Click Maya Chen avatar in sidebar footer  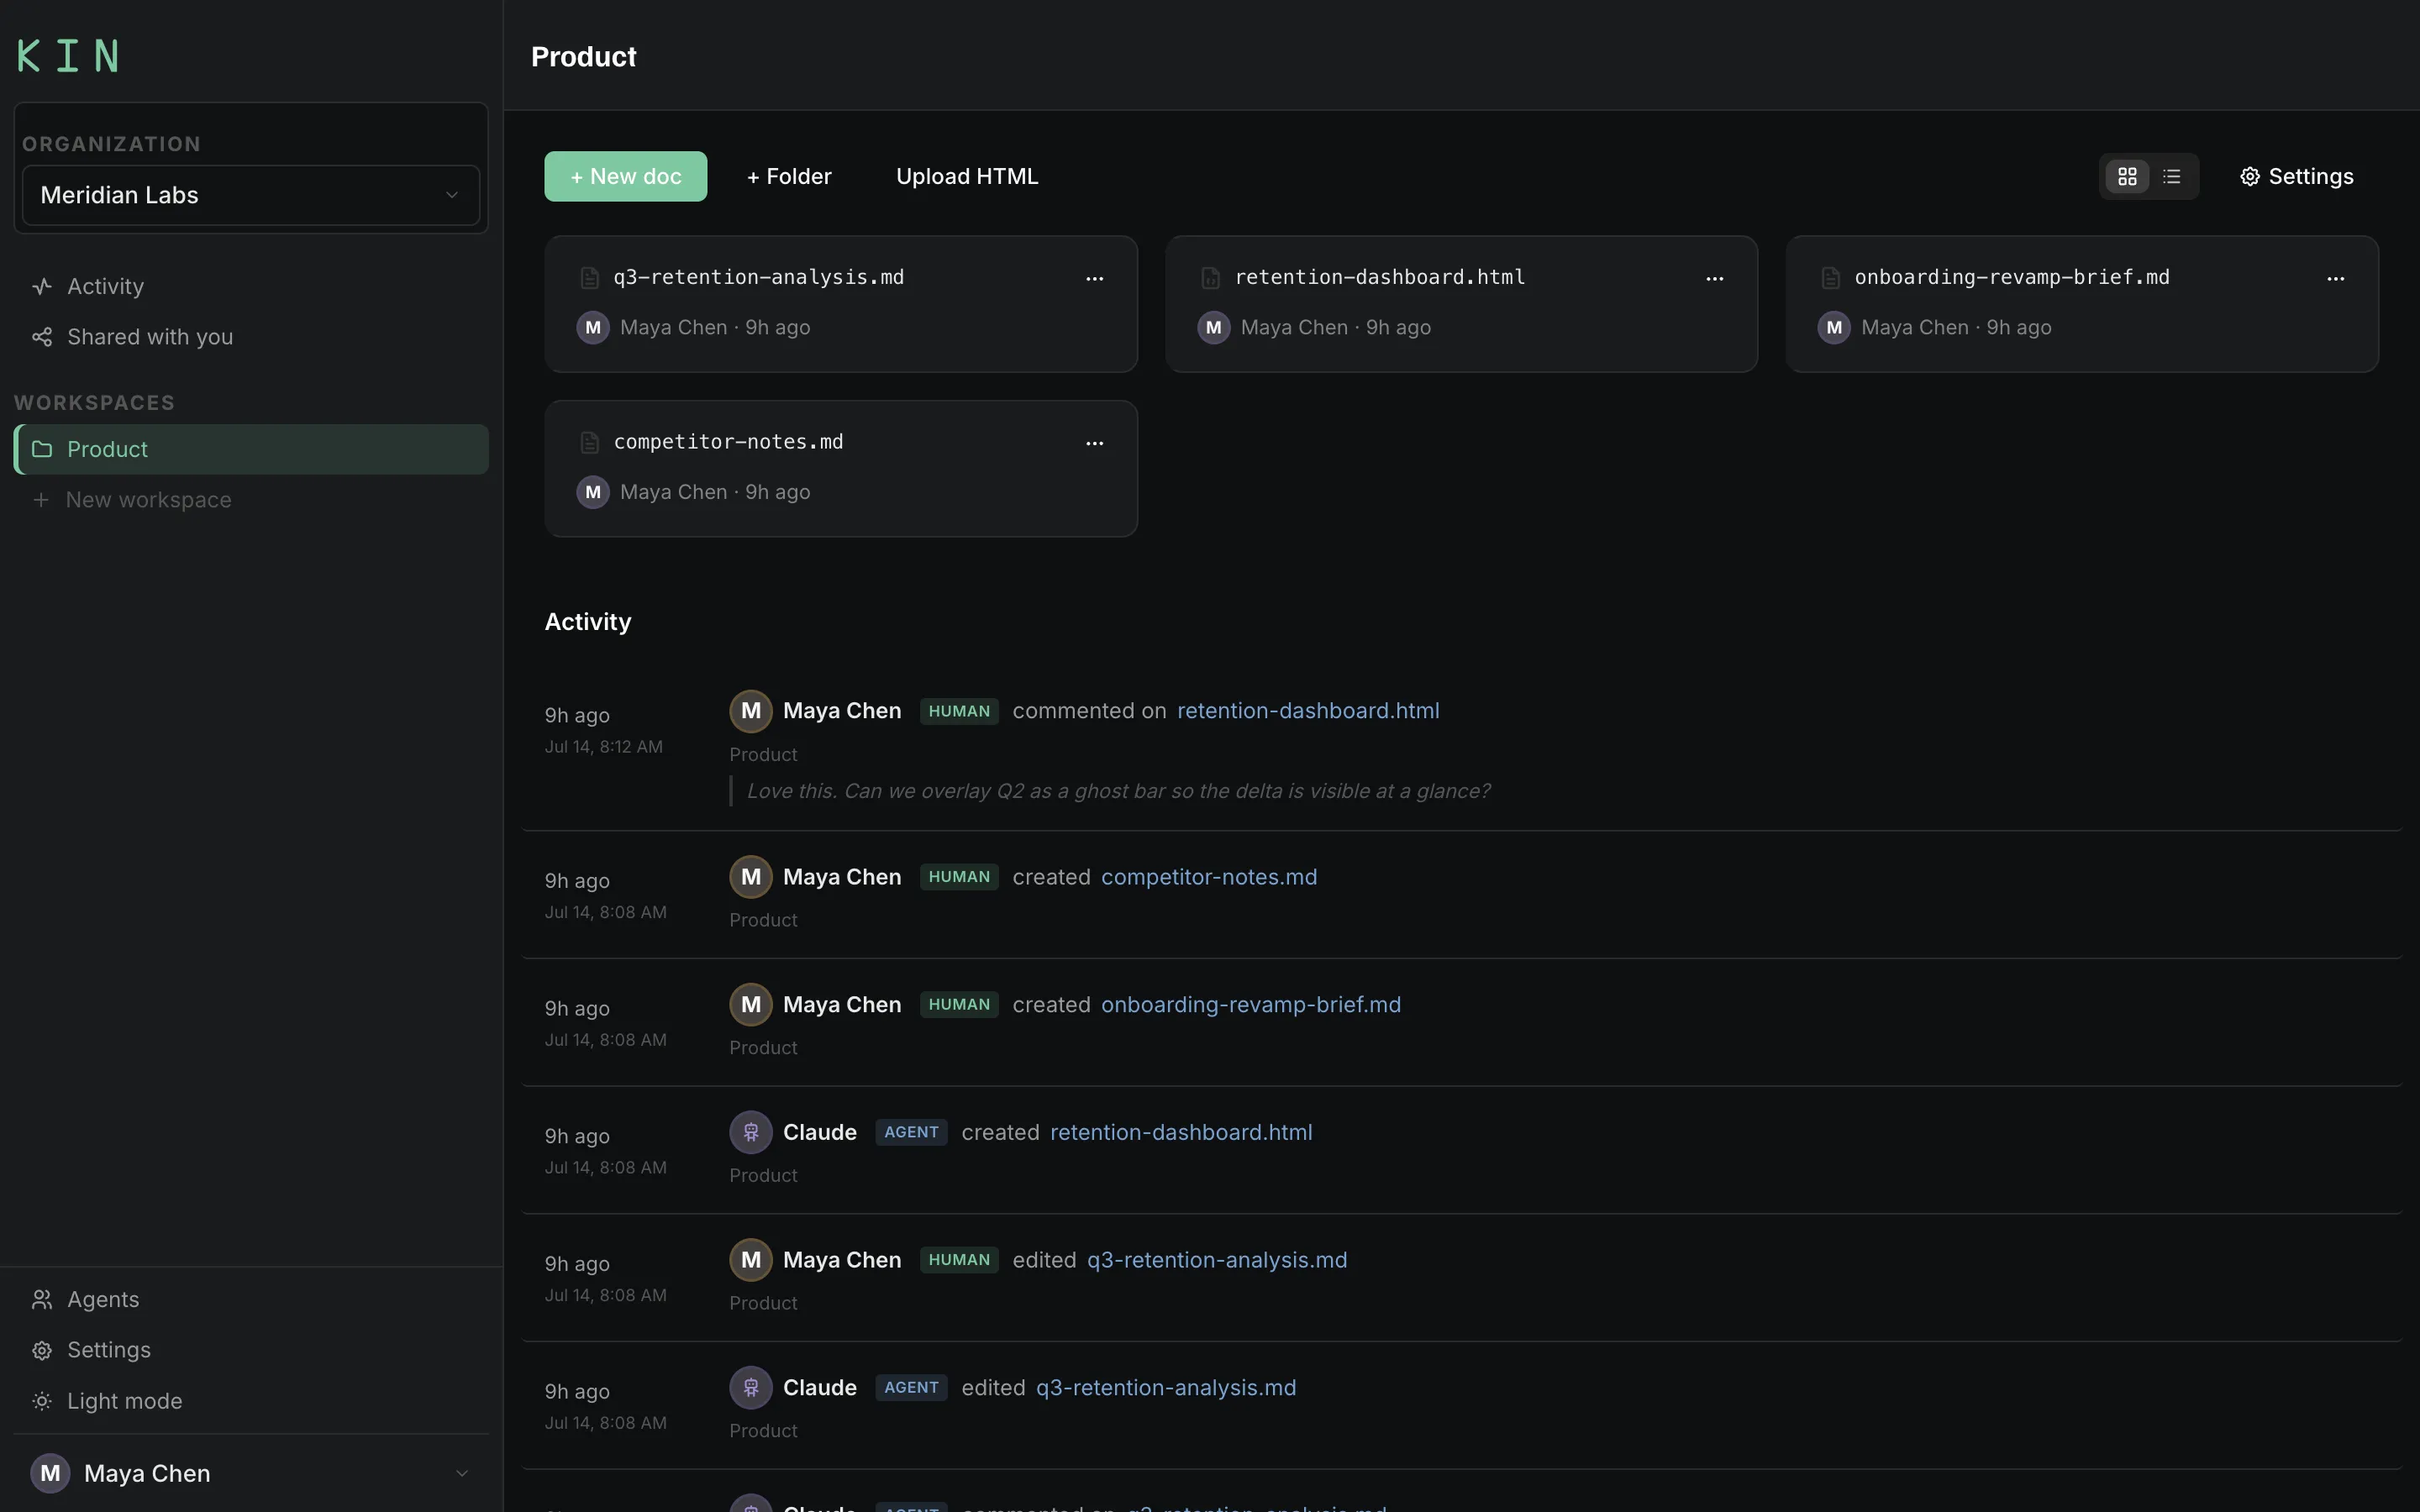(x=50, y=1473)
